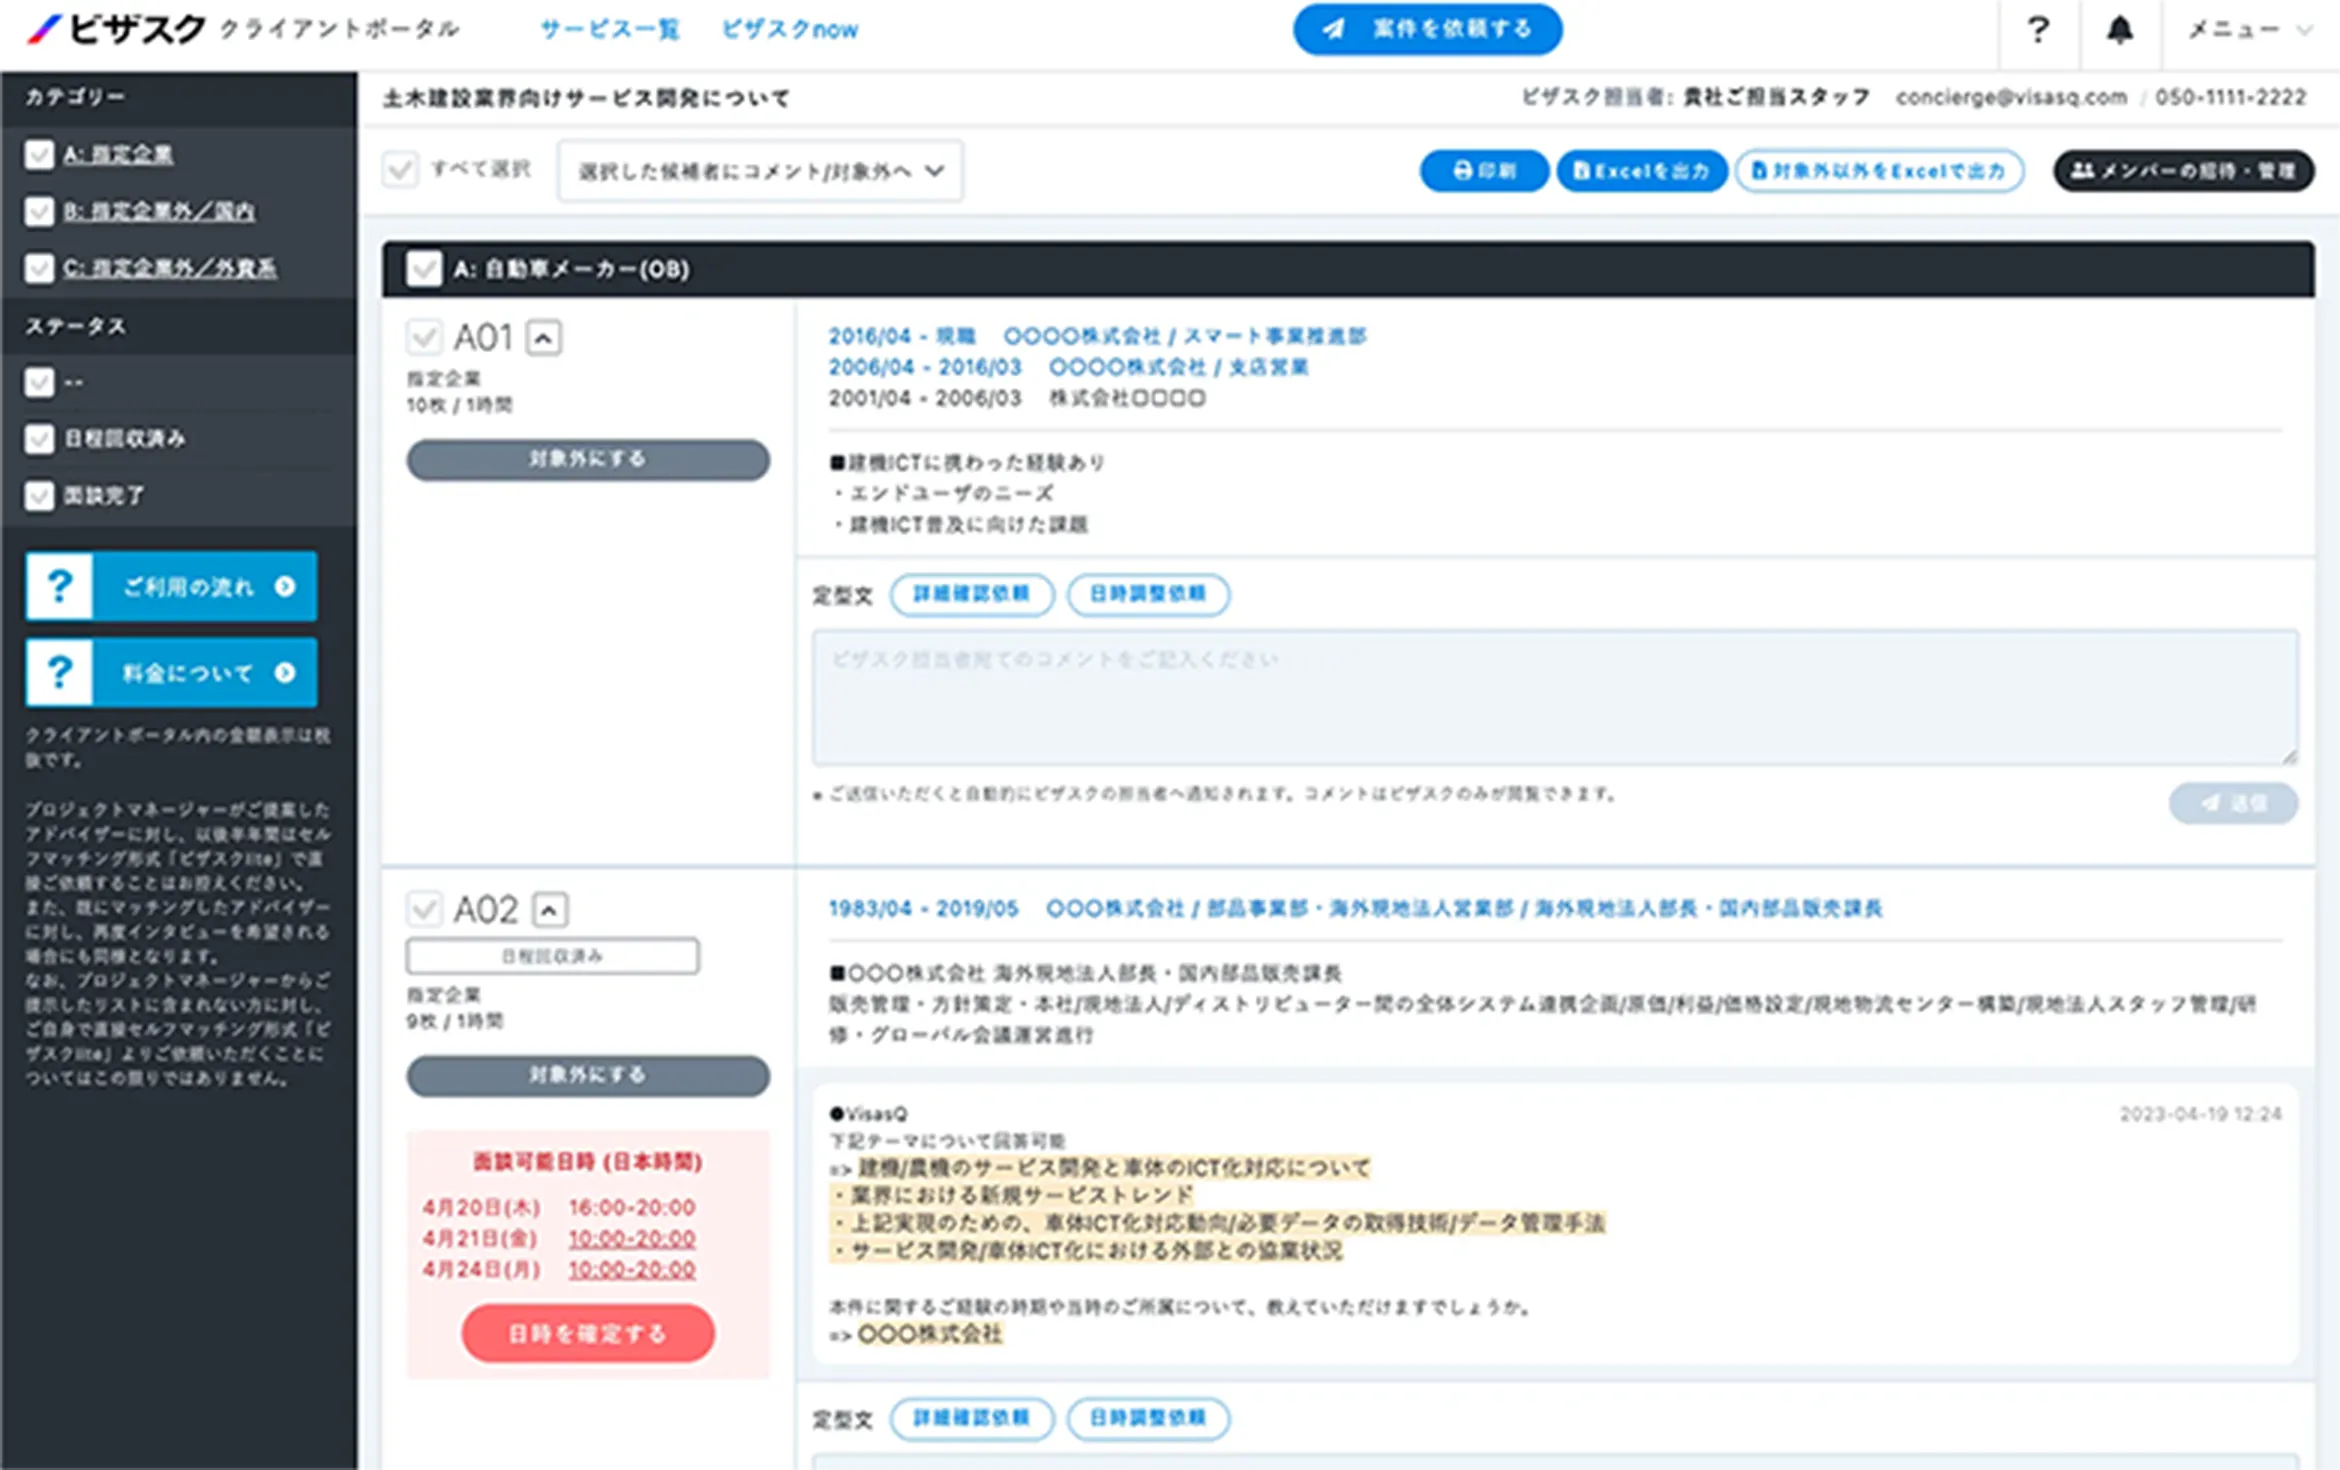2340x1470 pixels.
Task: Toggle category B: 指定企業外/国内 checkbox
Action: pos(39,212)
